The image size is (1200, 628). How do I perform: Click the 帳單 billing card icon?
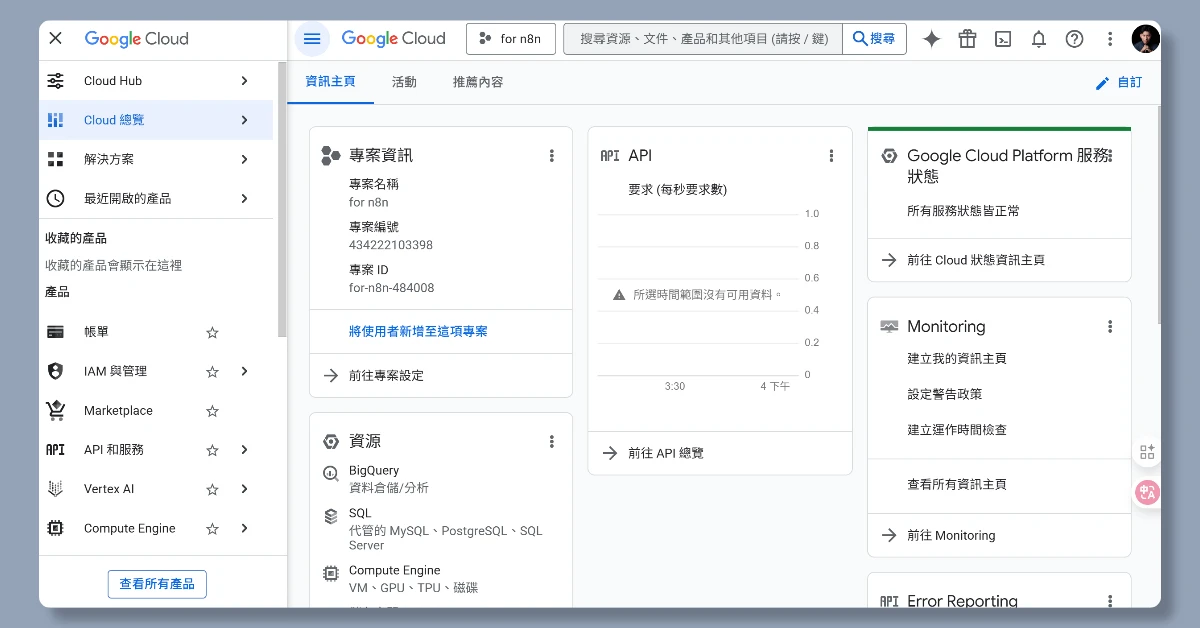point(56,332)
